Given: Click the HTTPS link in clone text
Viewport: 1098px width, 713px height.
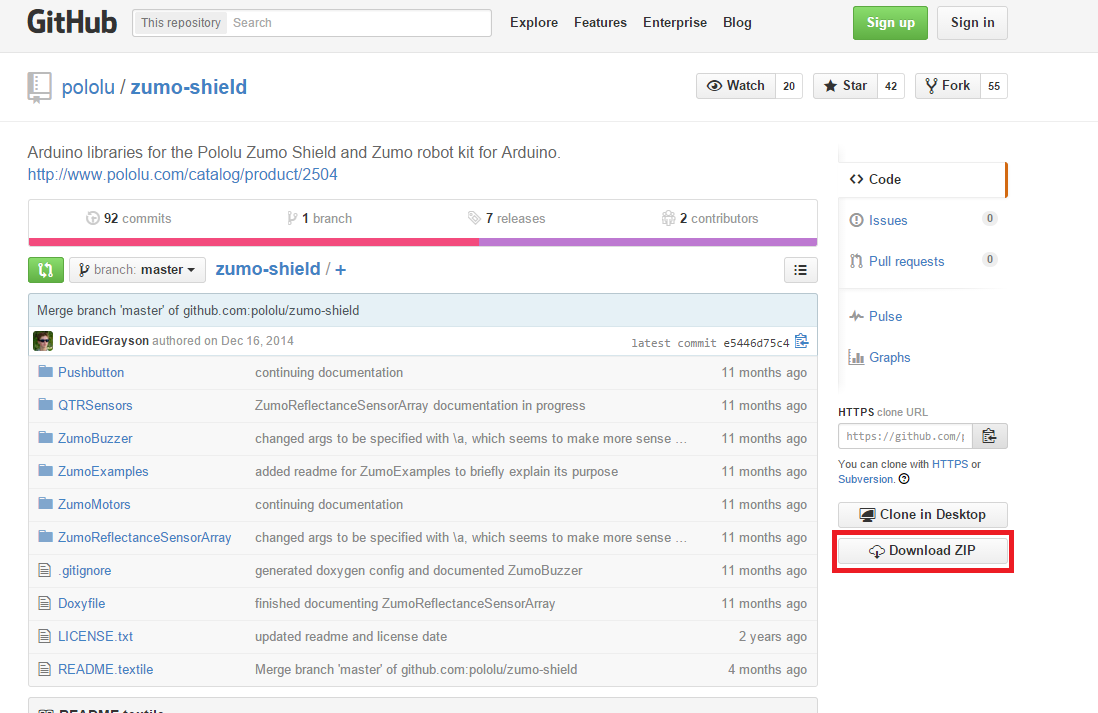Looking at the screenshot, I should (x=950, y=464).
